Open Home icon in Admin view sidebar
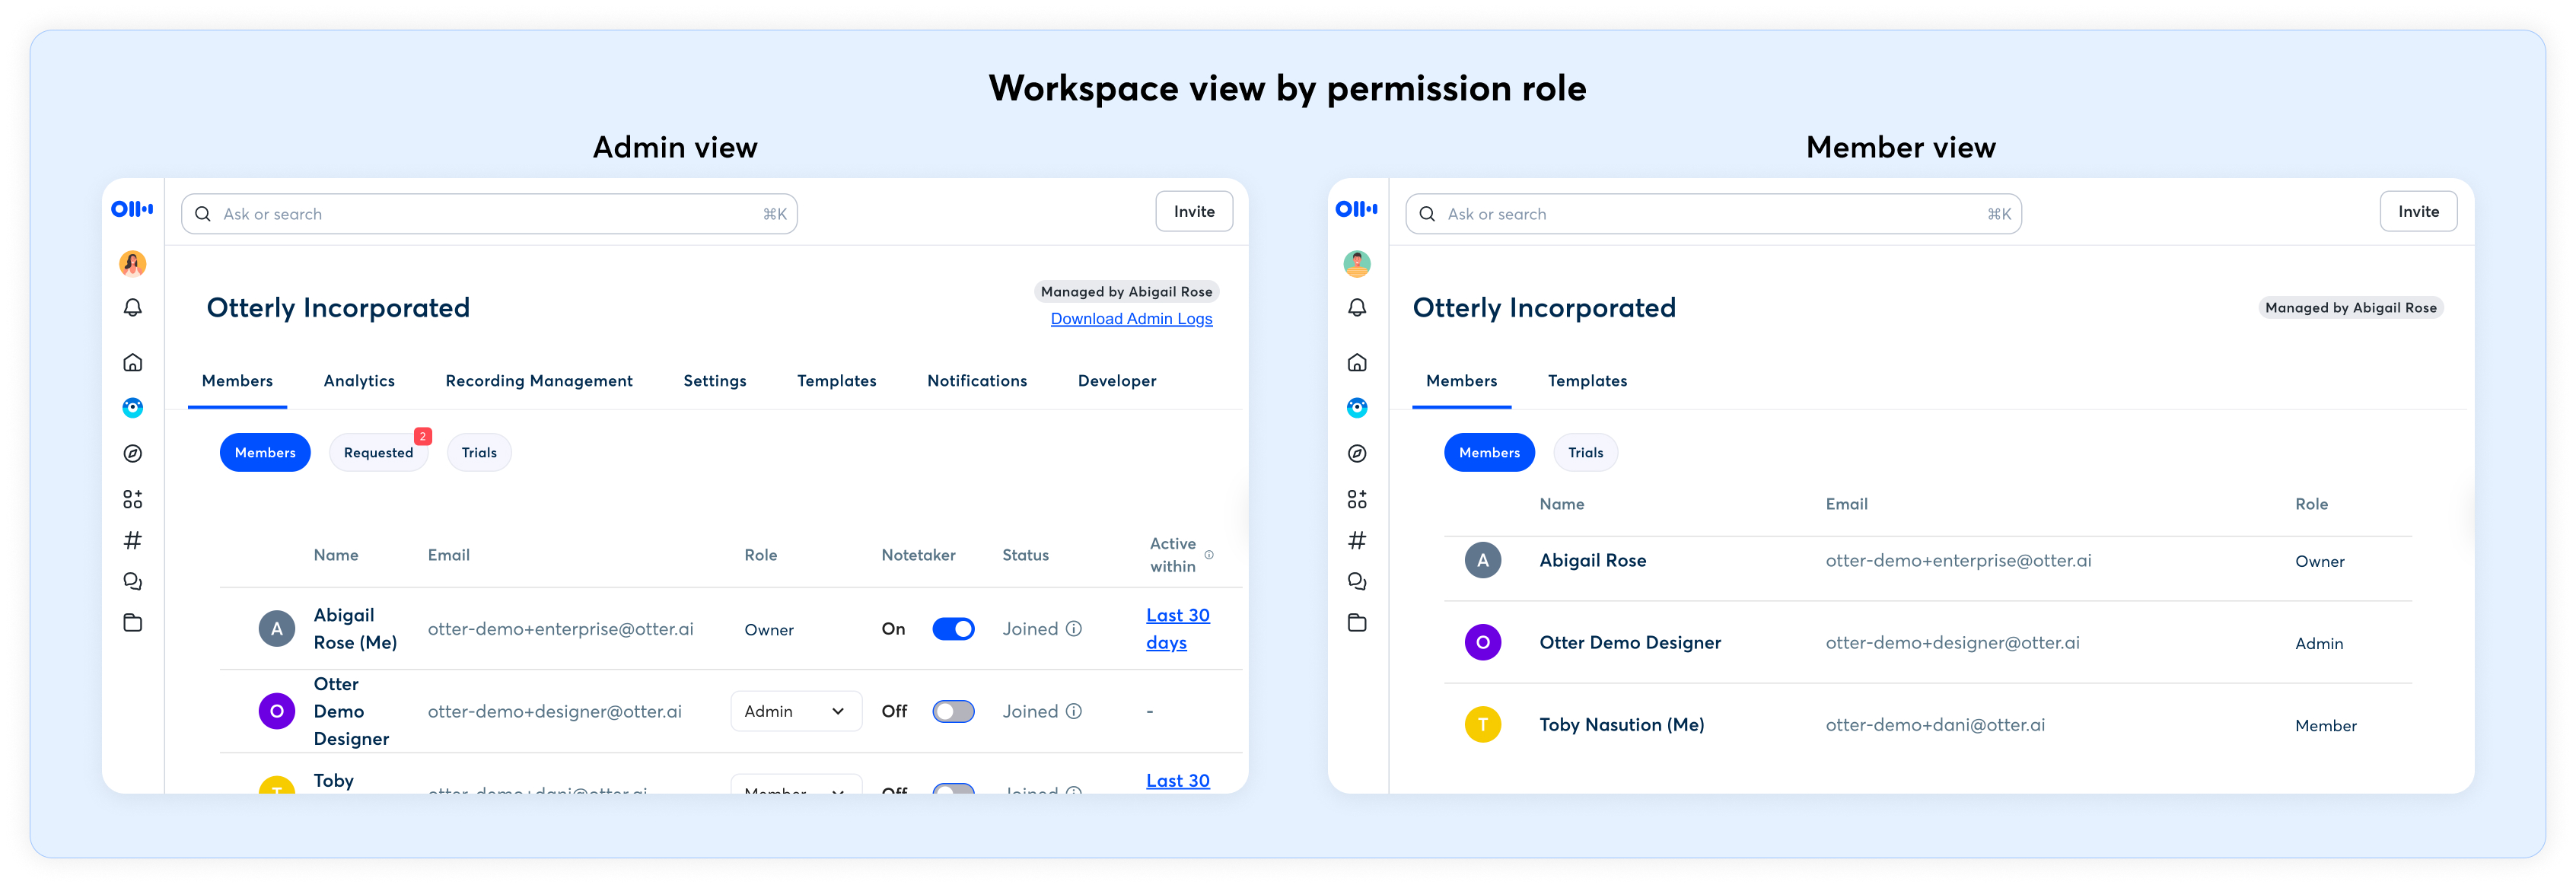The width and height of the screenshot is (2576, 888). [132, 363]
